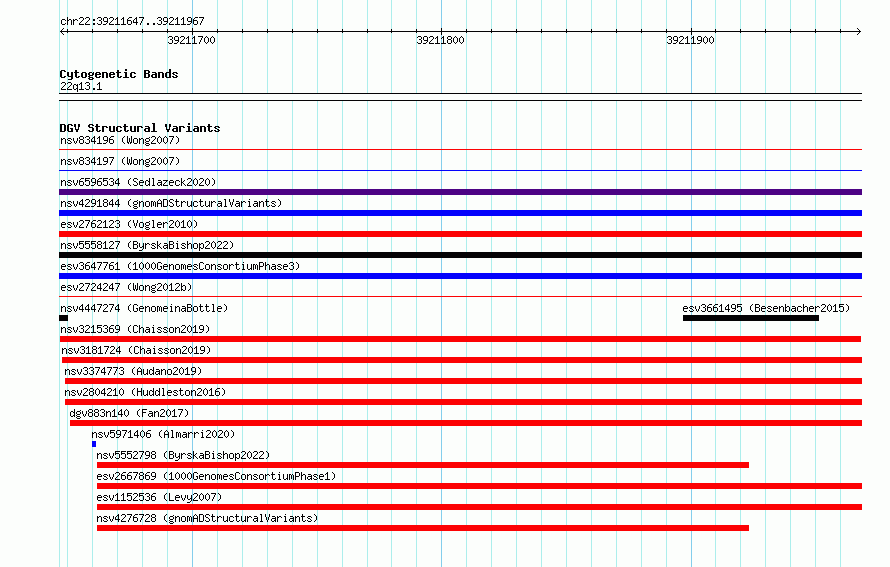
Task: Click the chr22:39211647..39211967 region label
Action: tap(132, 21)
